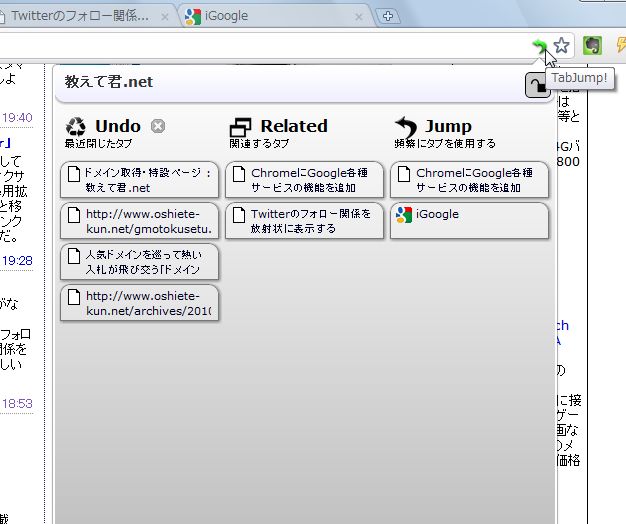This screenshot has width=626, height=524.
Task: Click the address bar field
Action: (263, 45)
